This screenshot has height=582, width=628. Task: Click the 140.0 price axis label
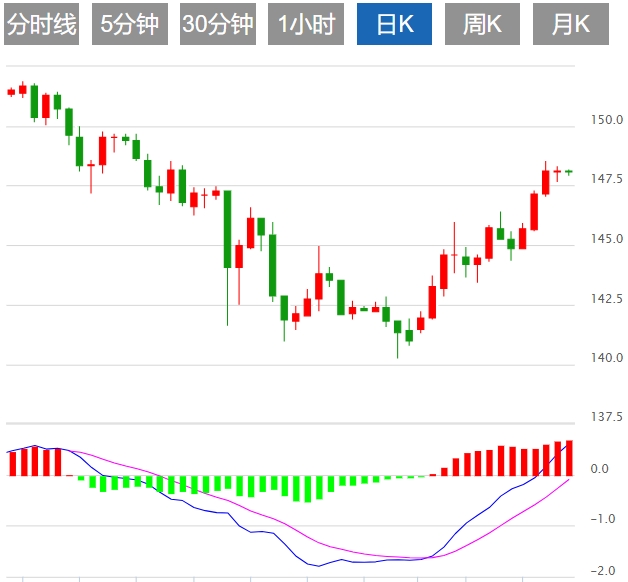606,357
